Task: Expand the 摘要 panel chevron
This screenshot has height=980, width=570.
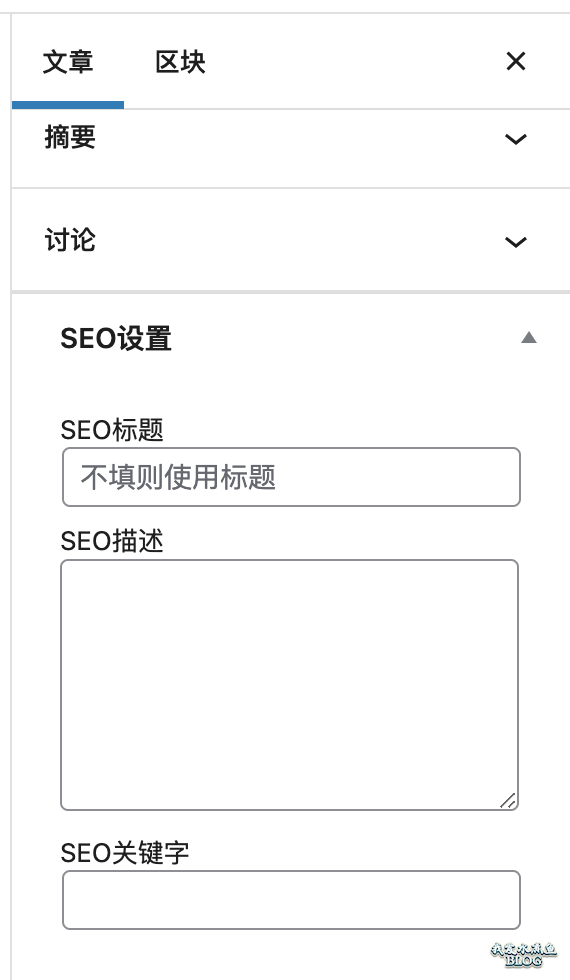Action: click(x=516, y=139)
